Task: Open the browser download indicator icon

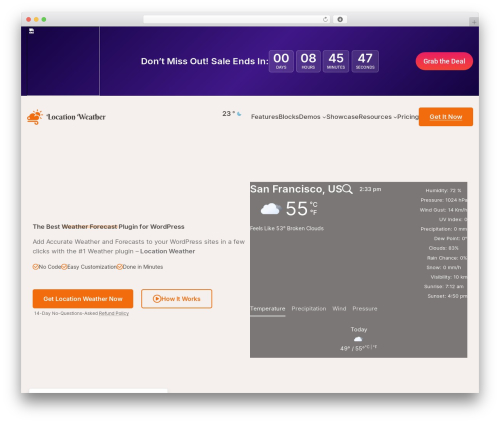Action: point(340,20)
